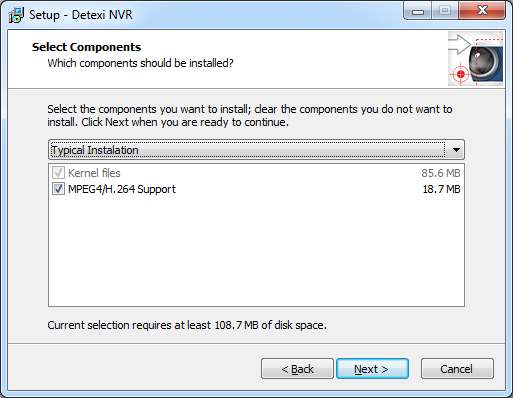The image size is (513, 398).
Task: Click the disk space requirement text
Action: pyautogui.click(x=187, y=325)
